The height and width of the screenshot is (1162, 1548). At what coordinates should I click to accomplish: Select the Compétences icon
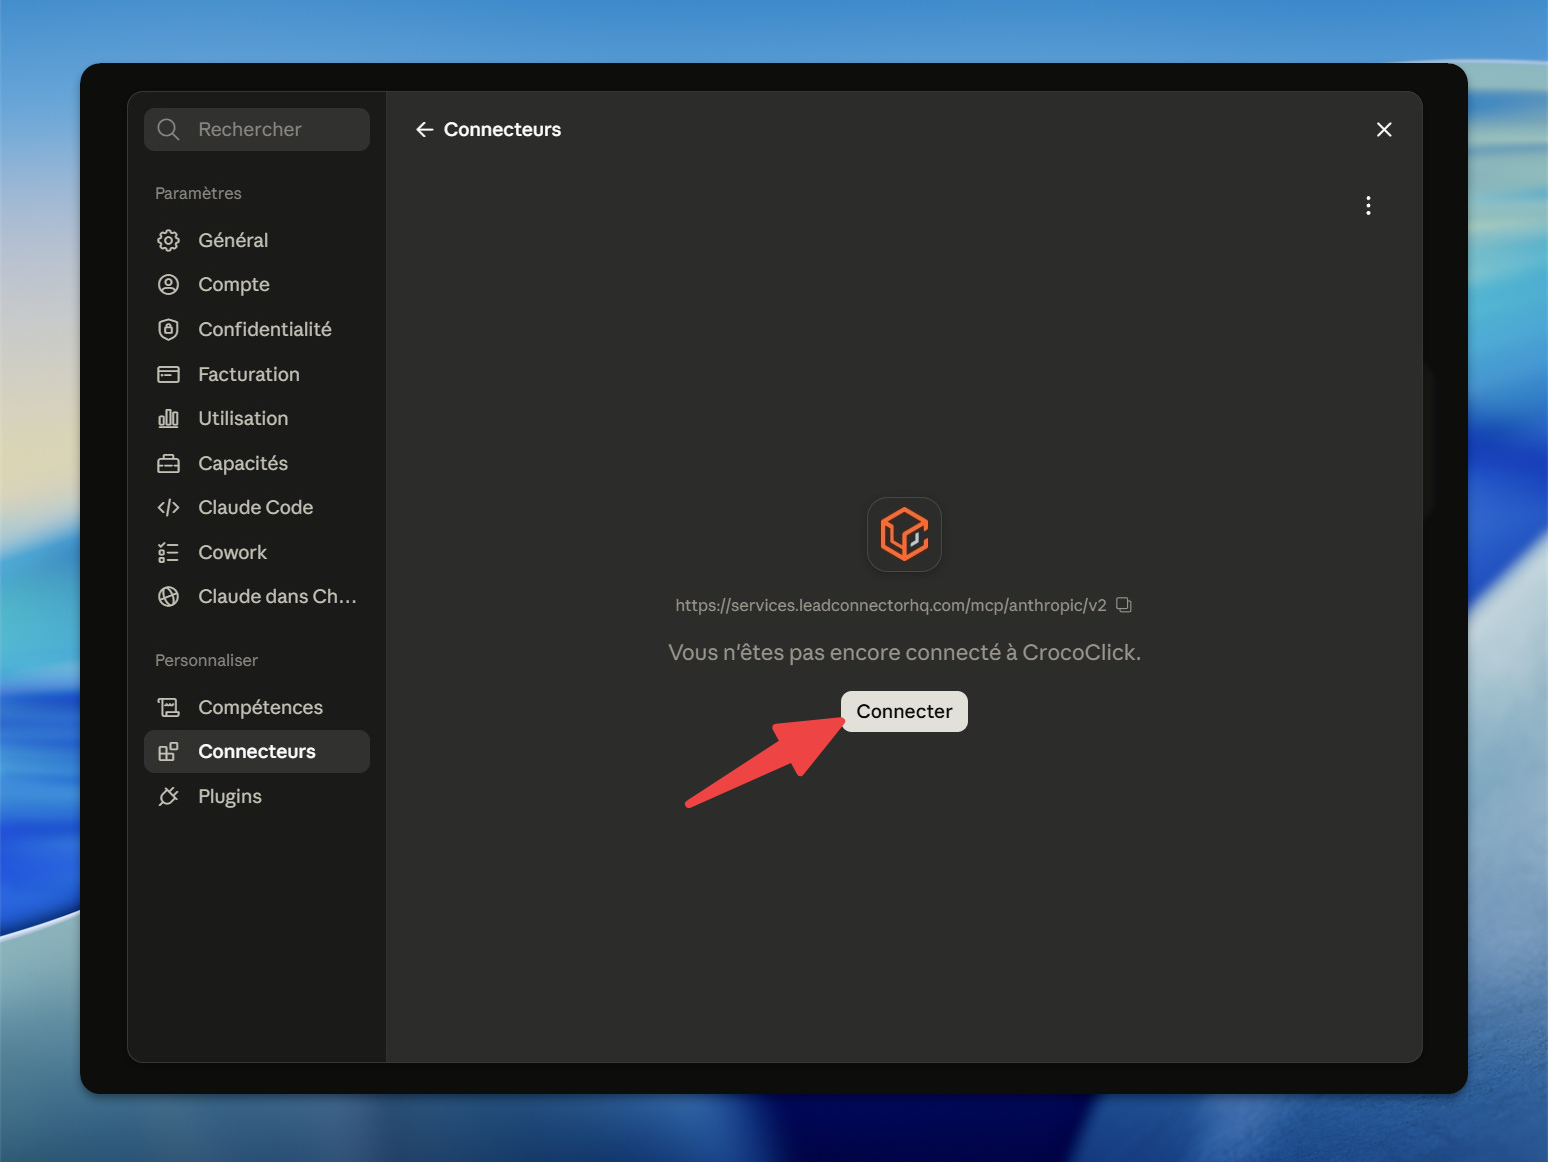(x=169, y=707)
